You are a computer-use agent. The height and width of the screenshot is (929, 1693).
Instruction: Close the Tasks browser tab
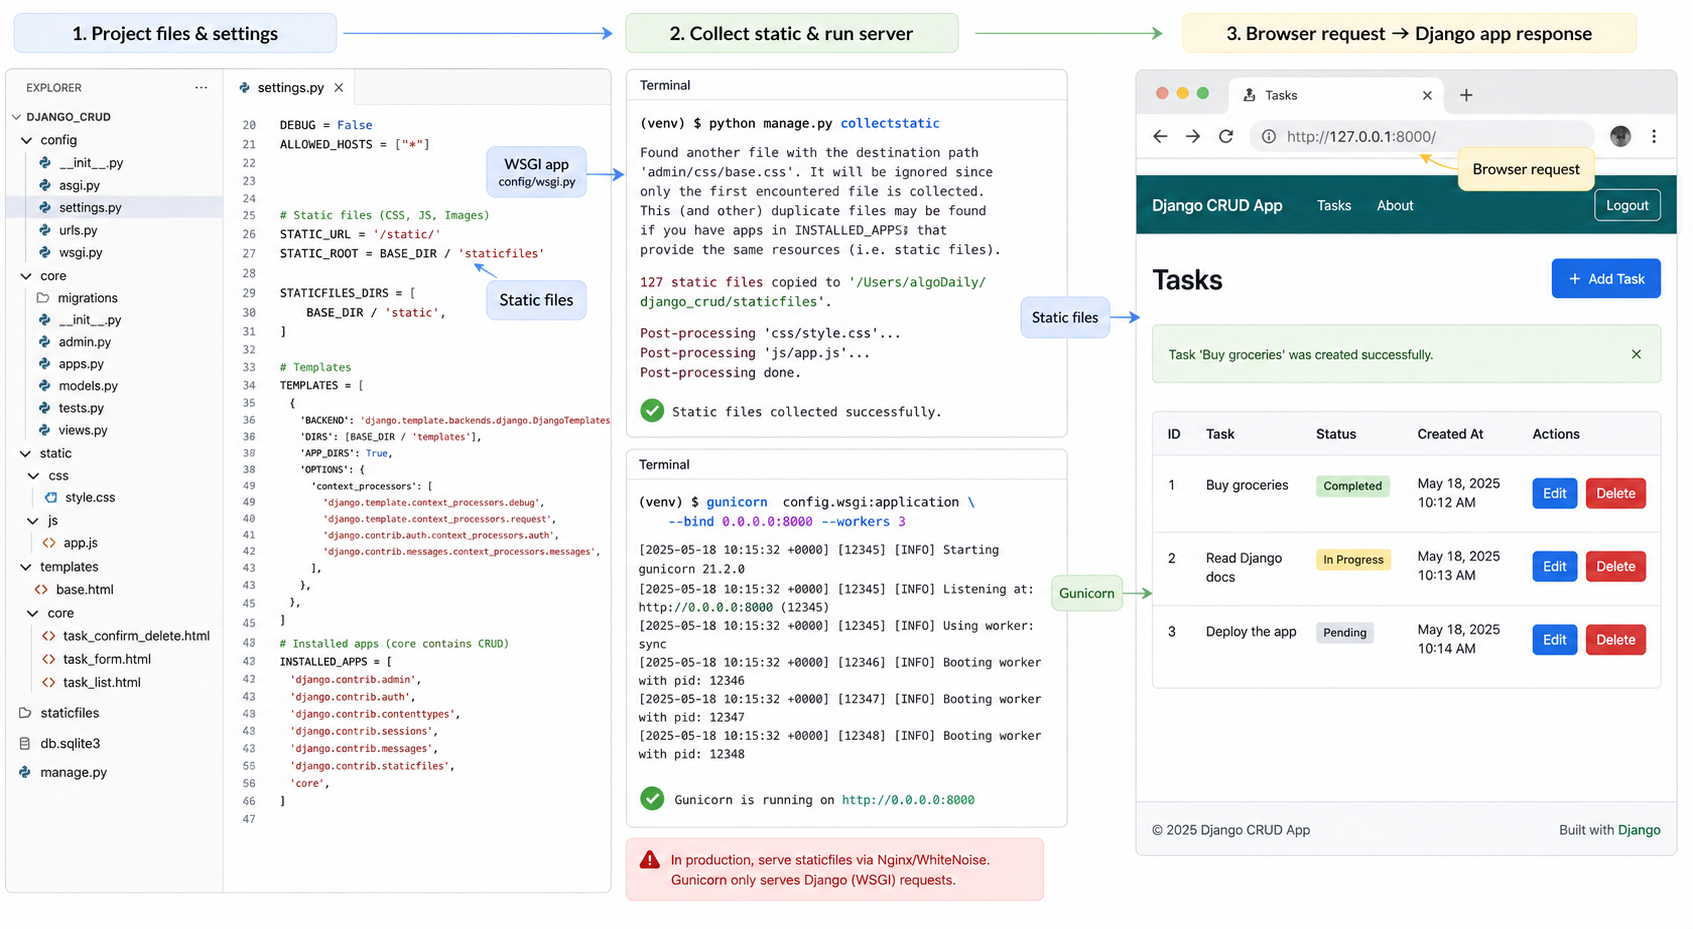point(1427,95)
